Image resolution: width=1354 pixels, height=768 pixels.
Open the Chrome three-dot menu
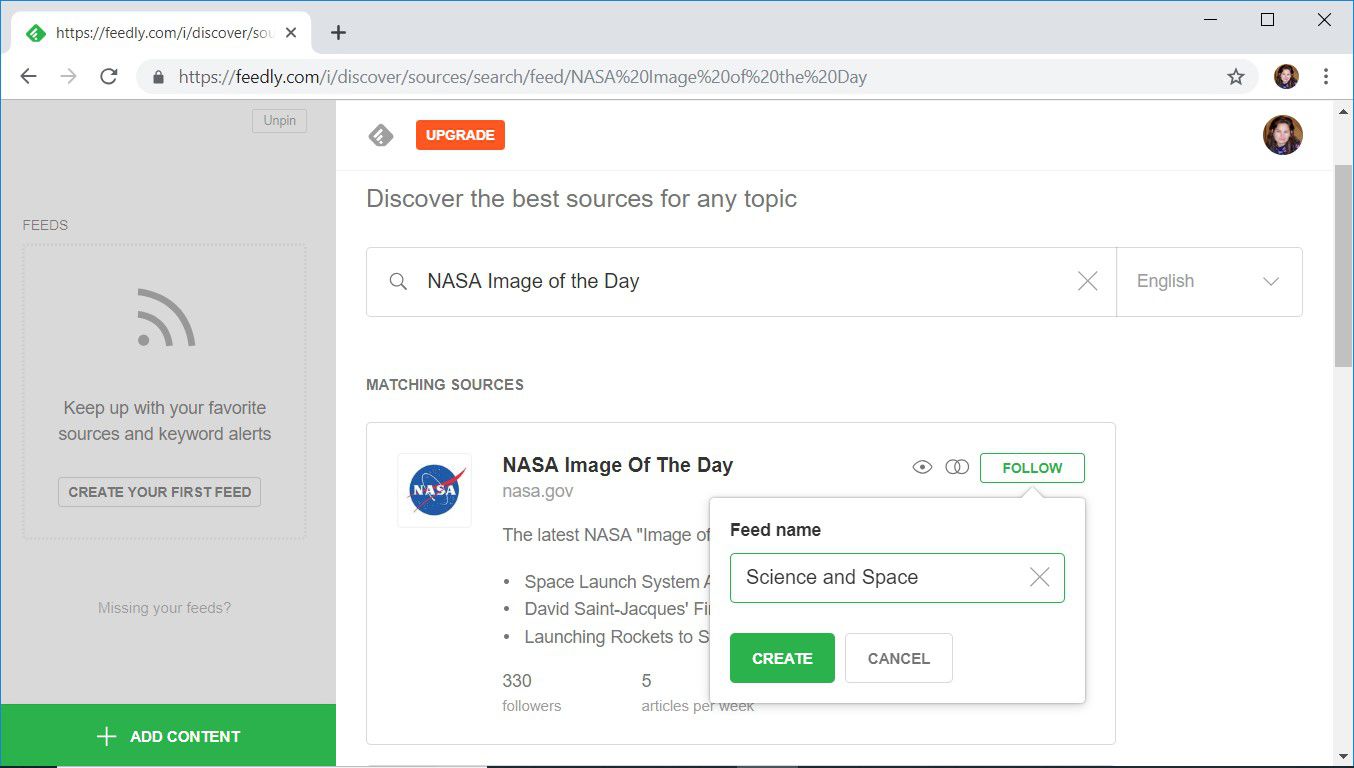click(1326, 77)
